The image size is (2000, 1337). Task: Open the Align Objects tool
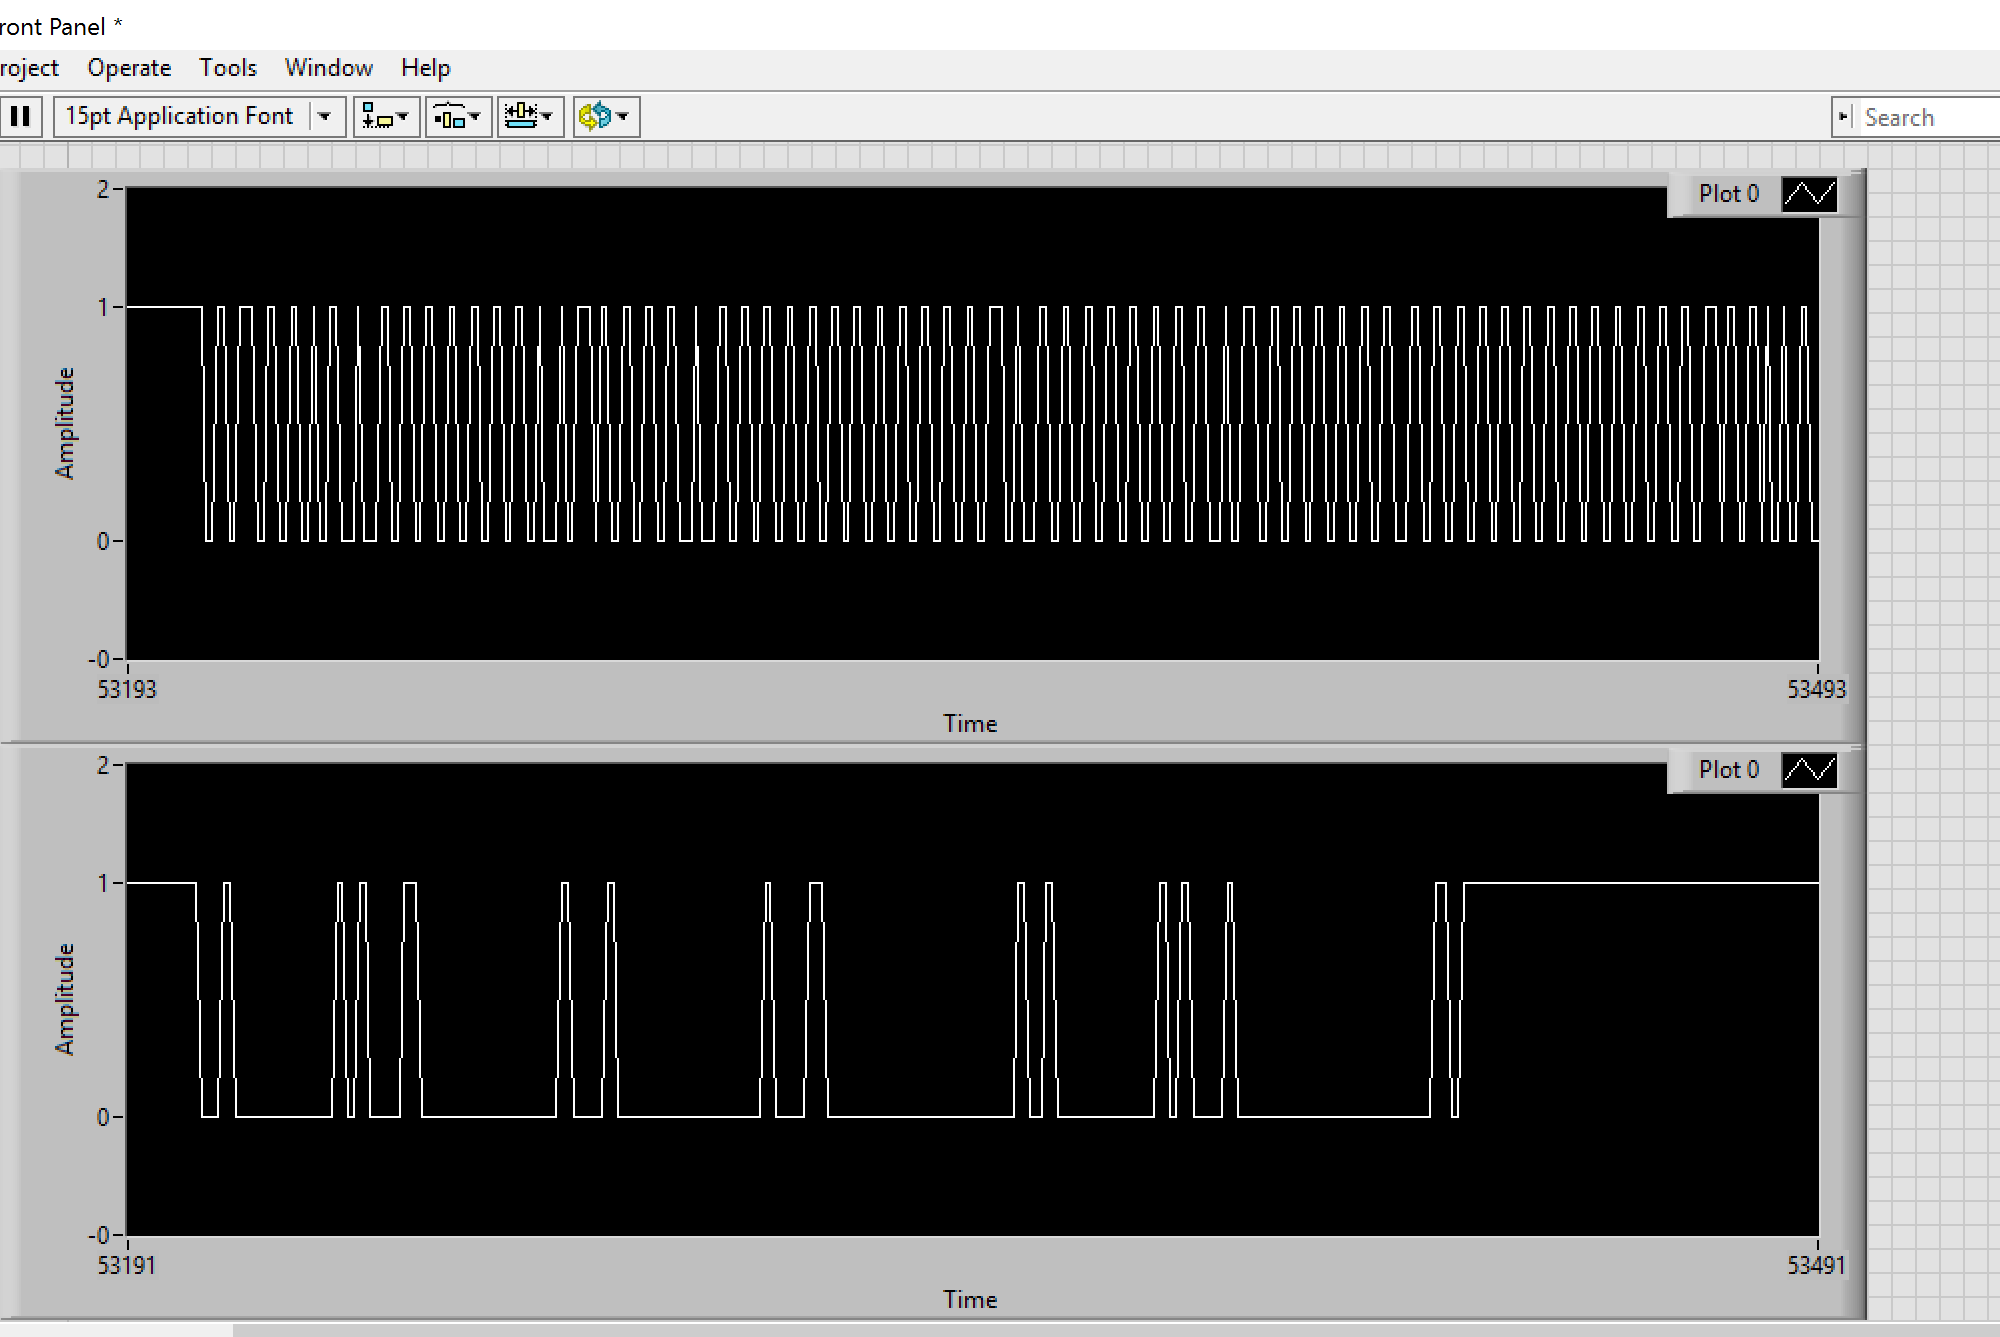coord(385,117)
